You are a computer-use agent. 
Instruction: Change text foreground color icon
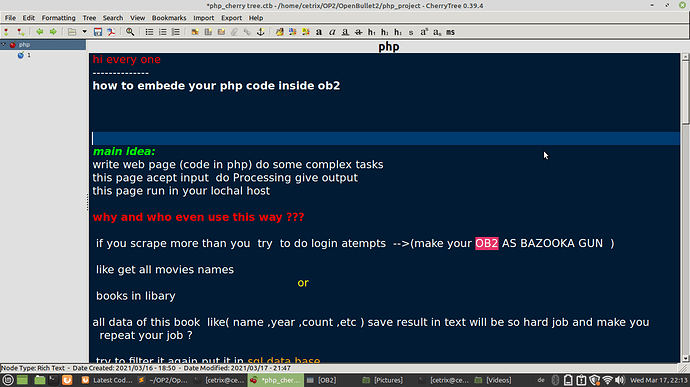[293, 32]
